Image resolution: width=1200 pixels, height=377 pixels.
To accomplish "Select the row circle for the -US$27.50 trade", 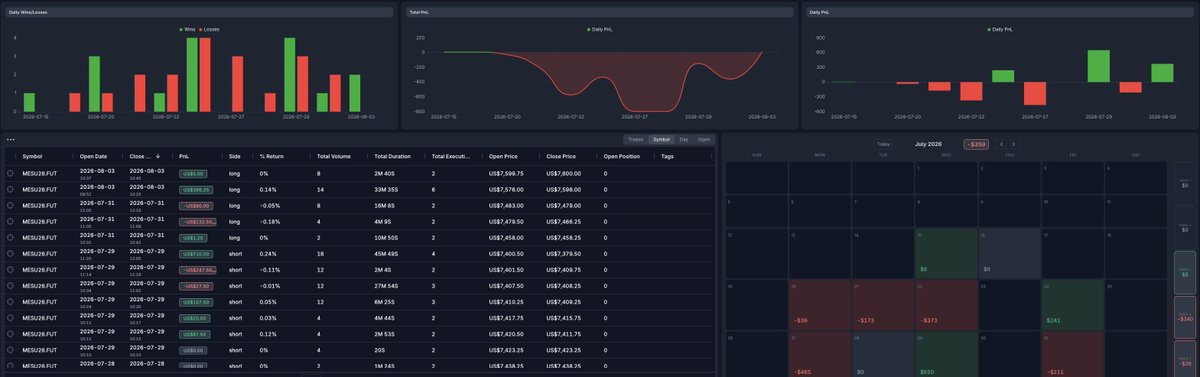I will tap(10, 285).
